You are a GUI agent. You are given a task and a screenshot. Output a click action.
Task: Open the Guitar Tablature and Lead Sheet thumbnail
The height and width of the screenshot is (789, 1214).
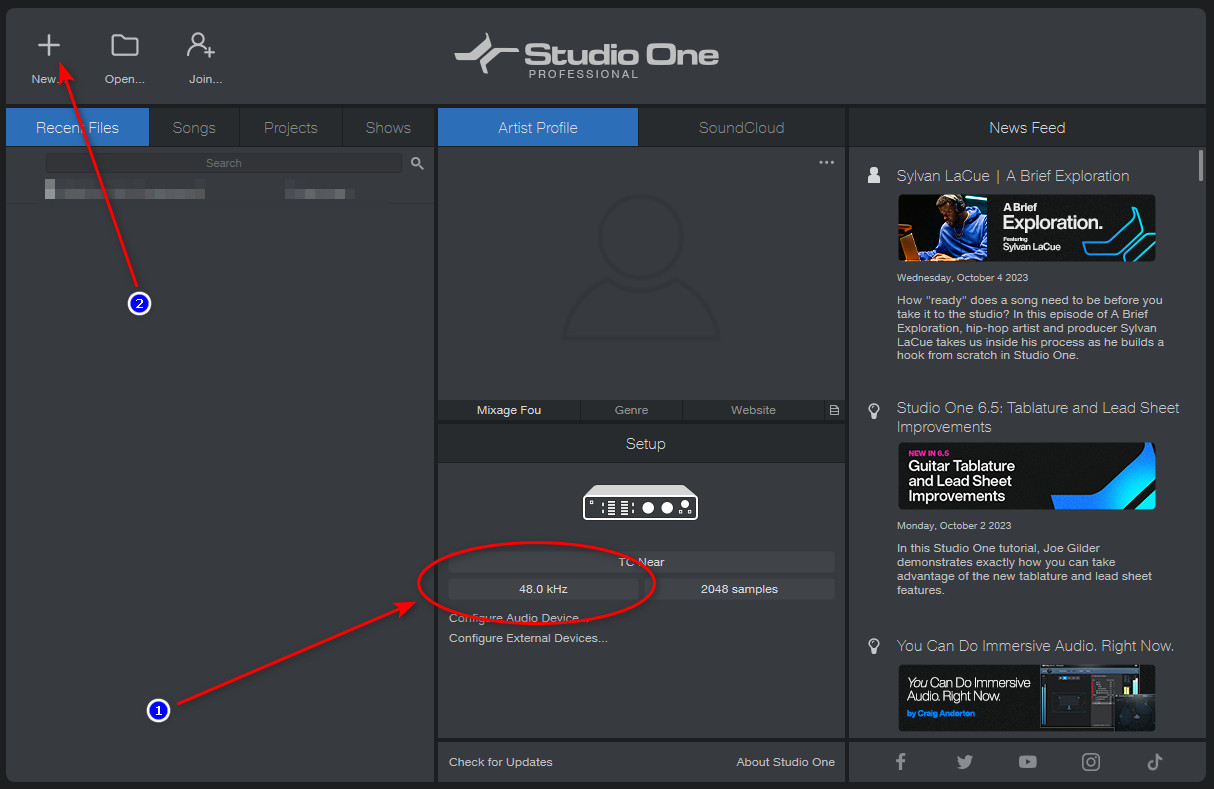[x=1026, y=476]
